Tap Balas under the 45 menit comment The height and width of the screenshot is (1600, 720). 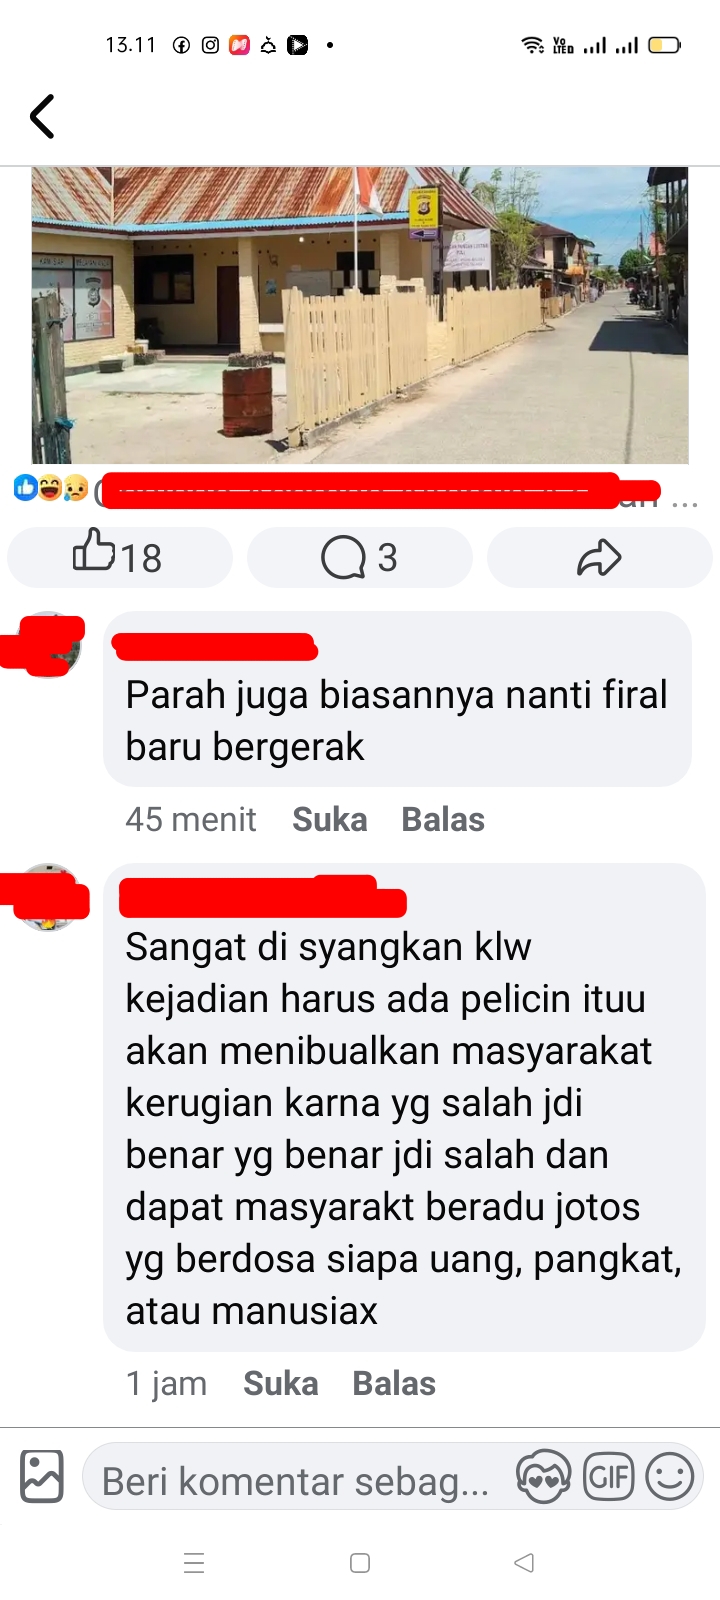point(443,820)
